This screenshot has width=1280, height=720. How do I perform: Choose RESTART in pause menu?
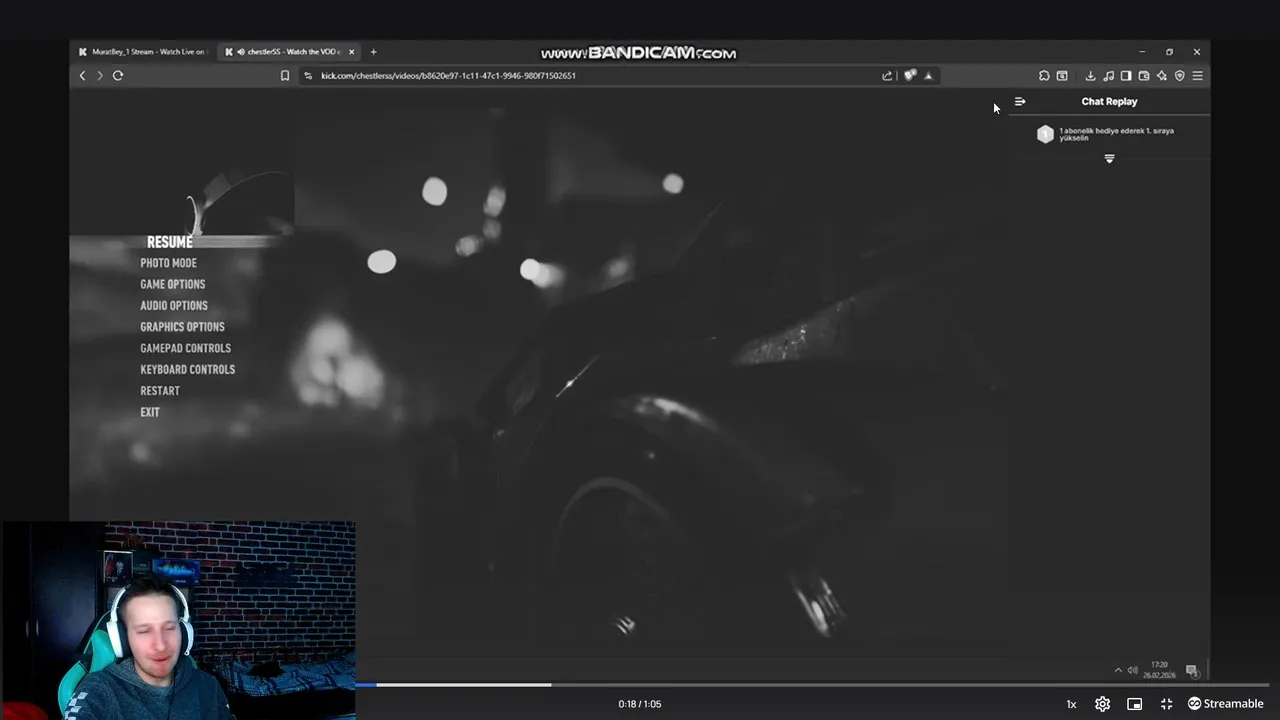(x=160, y=391)
